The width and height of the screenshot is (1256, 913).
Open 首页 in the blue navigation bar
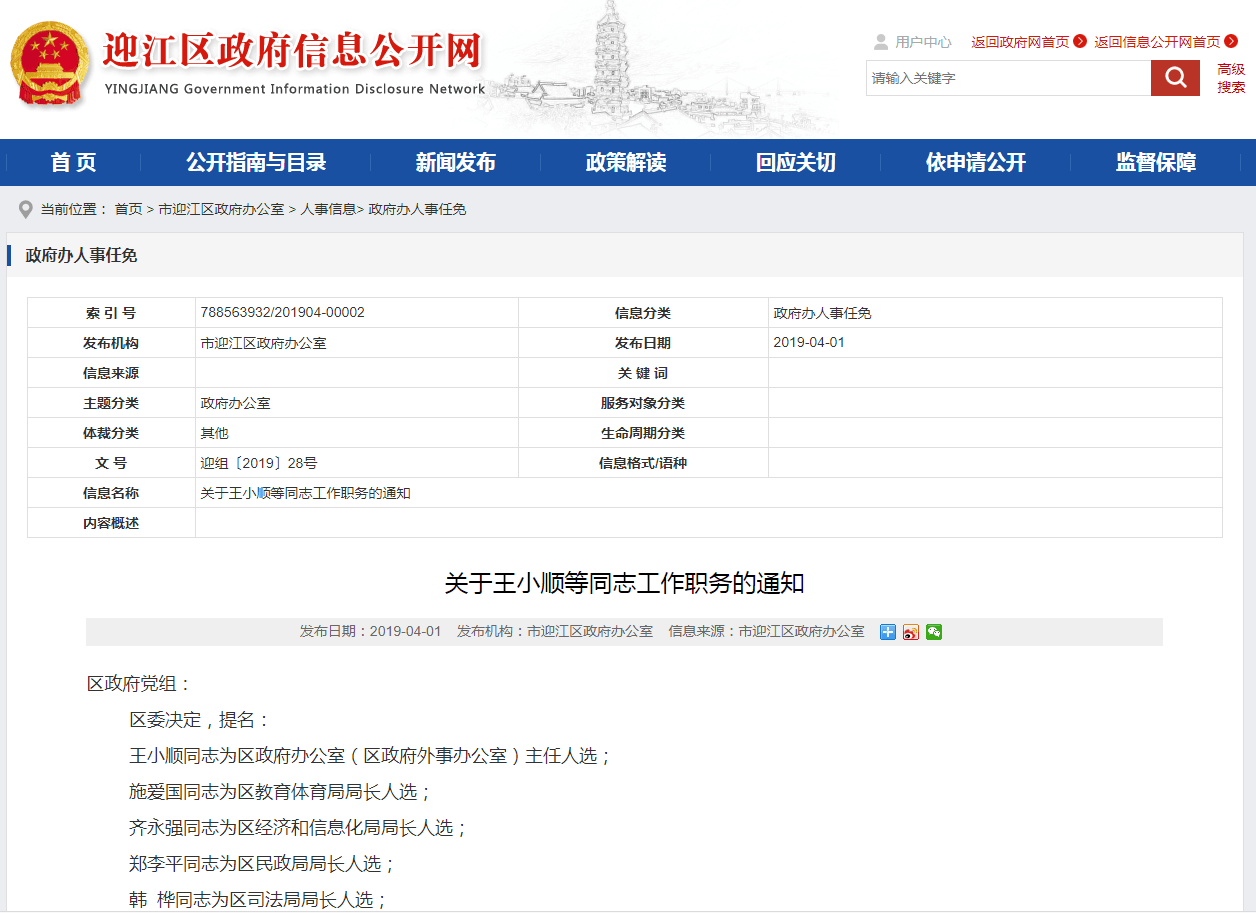tap(73, 163)
